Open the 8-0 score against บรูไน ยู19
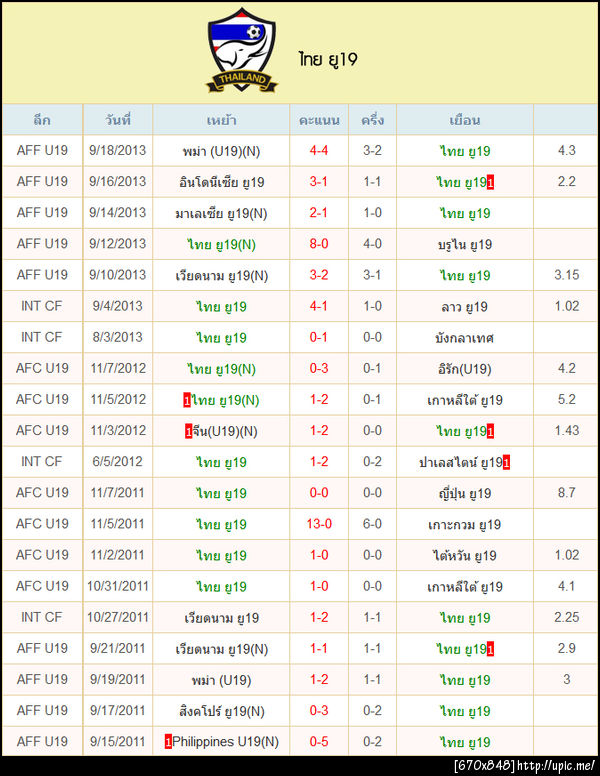Screen dimensions: 600x776 pos(319,244)
